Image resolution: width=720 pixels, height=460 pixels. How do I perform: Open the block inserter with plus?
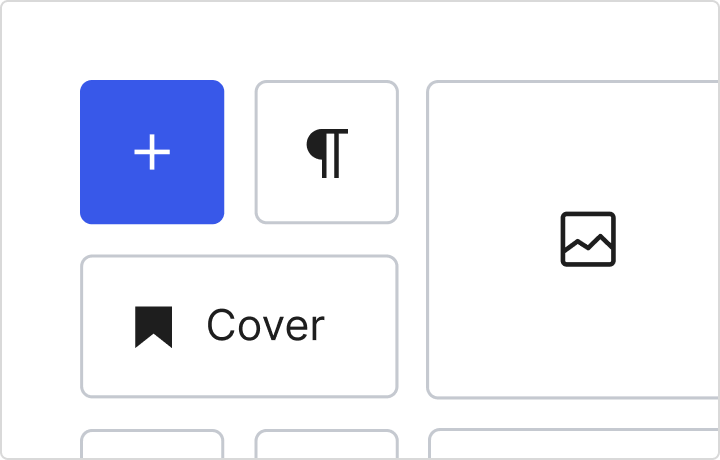[152, 152]
